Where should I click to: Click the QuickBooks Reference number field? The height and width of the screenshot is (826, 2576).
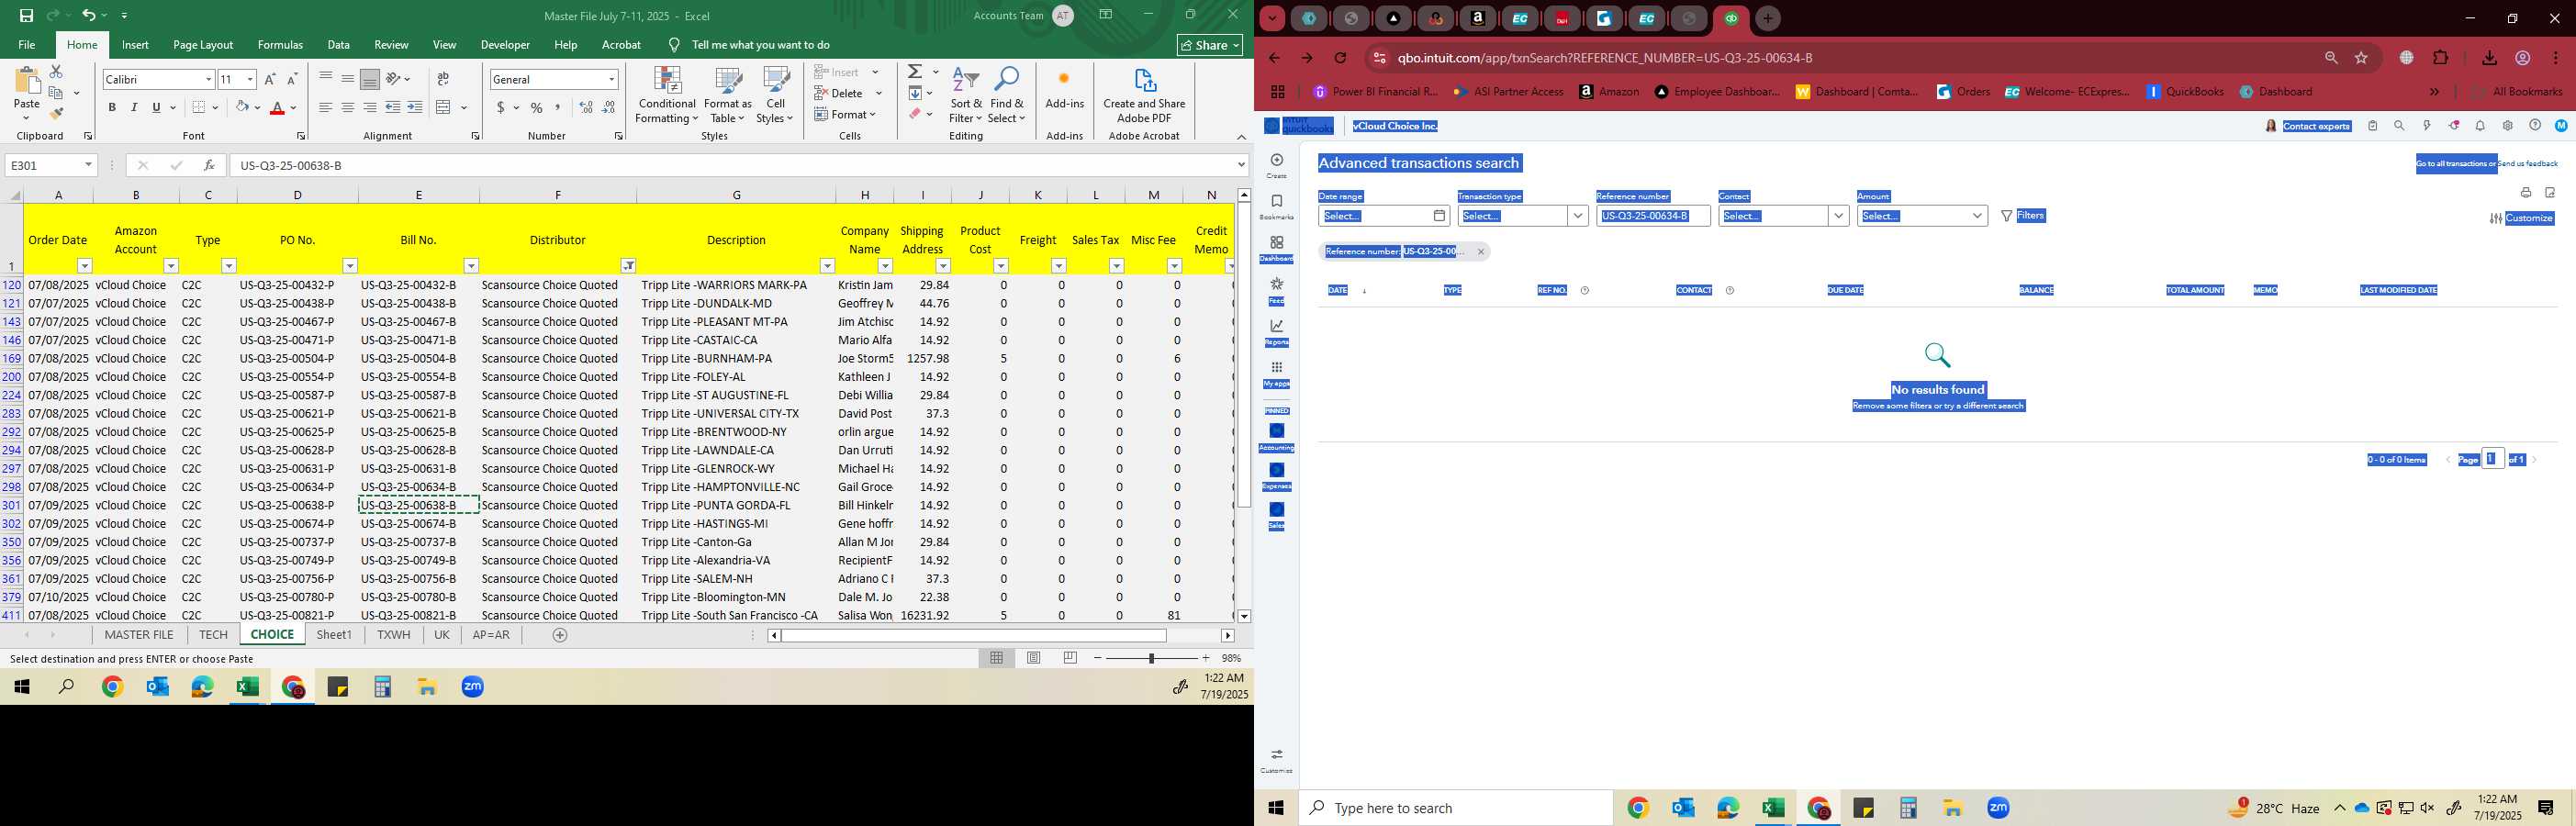pyautogui.click(x=1652, y=216)
